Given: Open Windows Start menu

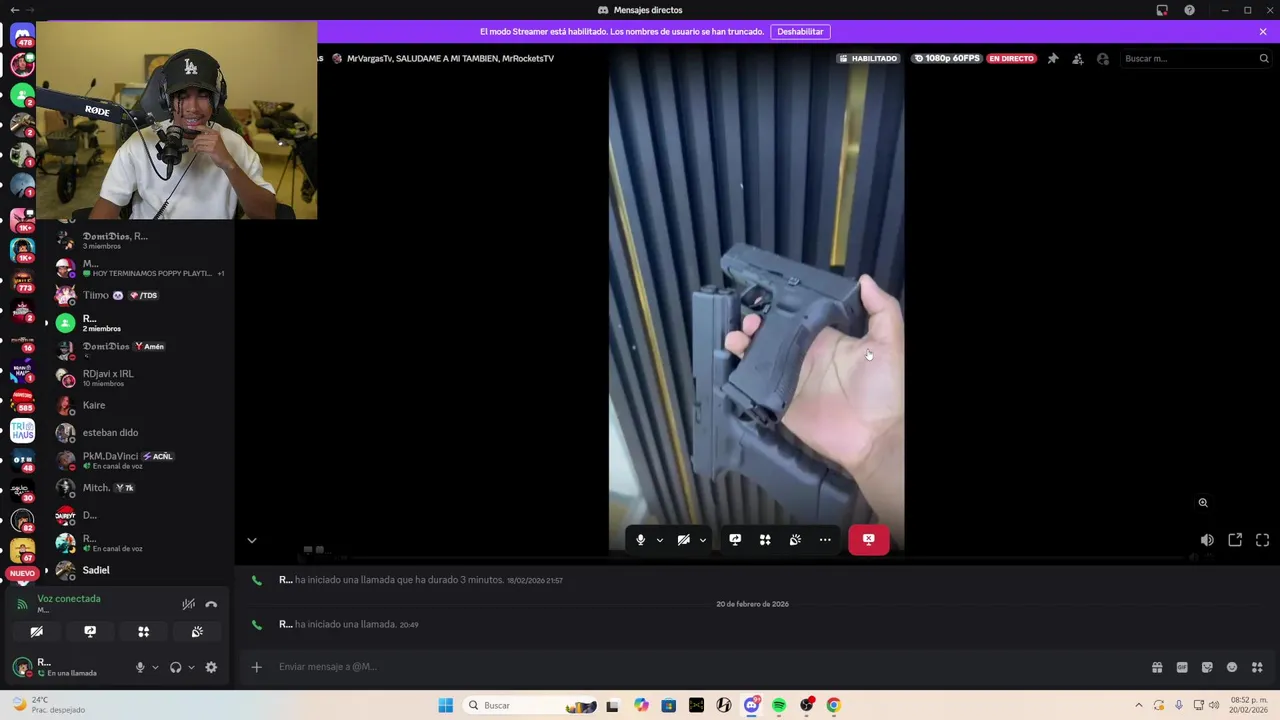Looking at the screenshot, I should point(445,705).
